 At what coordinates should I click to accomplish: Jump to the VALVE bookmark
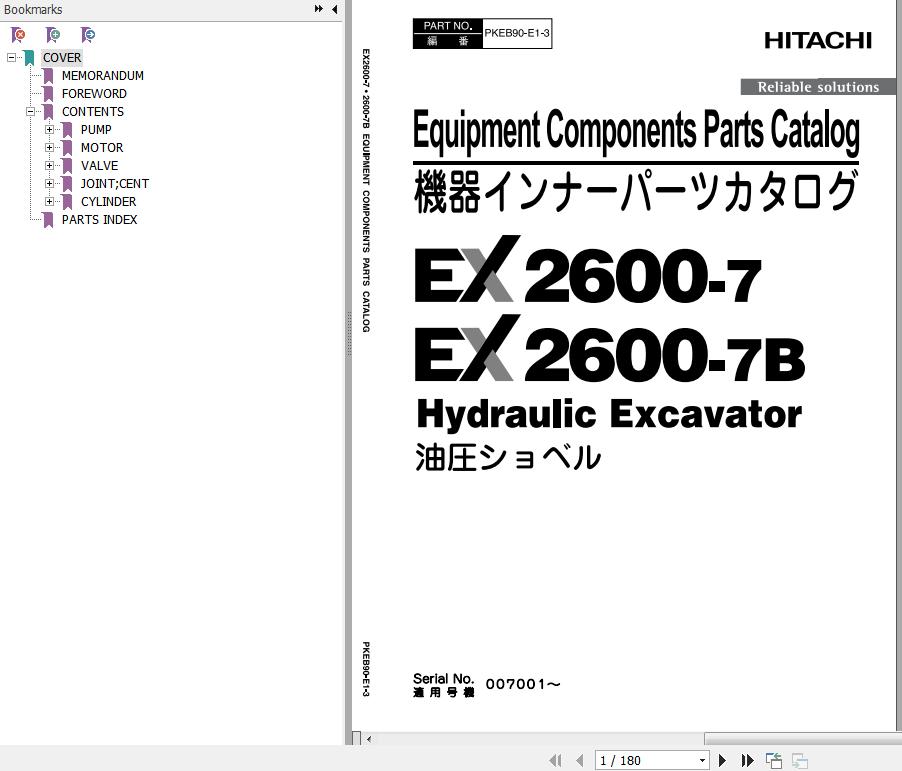tap(100, 166)
